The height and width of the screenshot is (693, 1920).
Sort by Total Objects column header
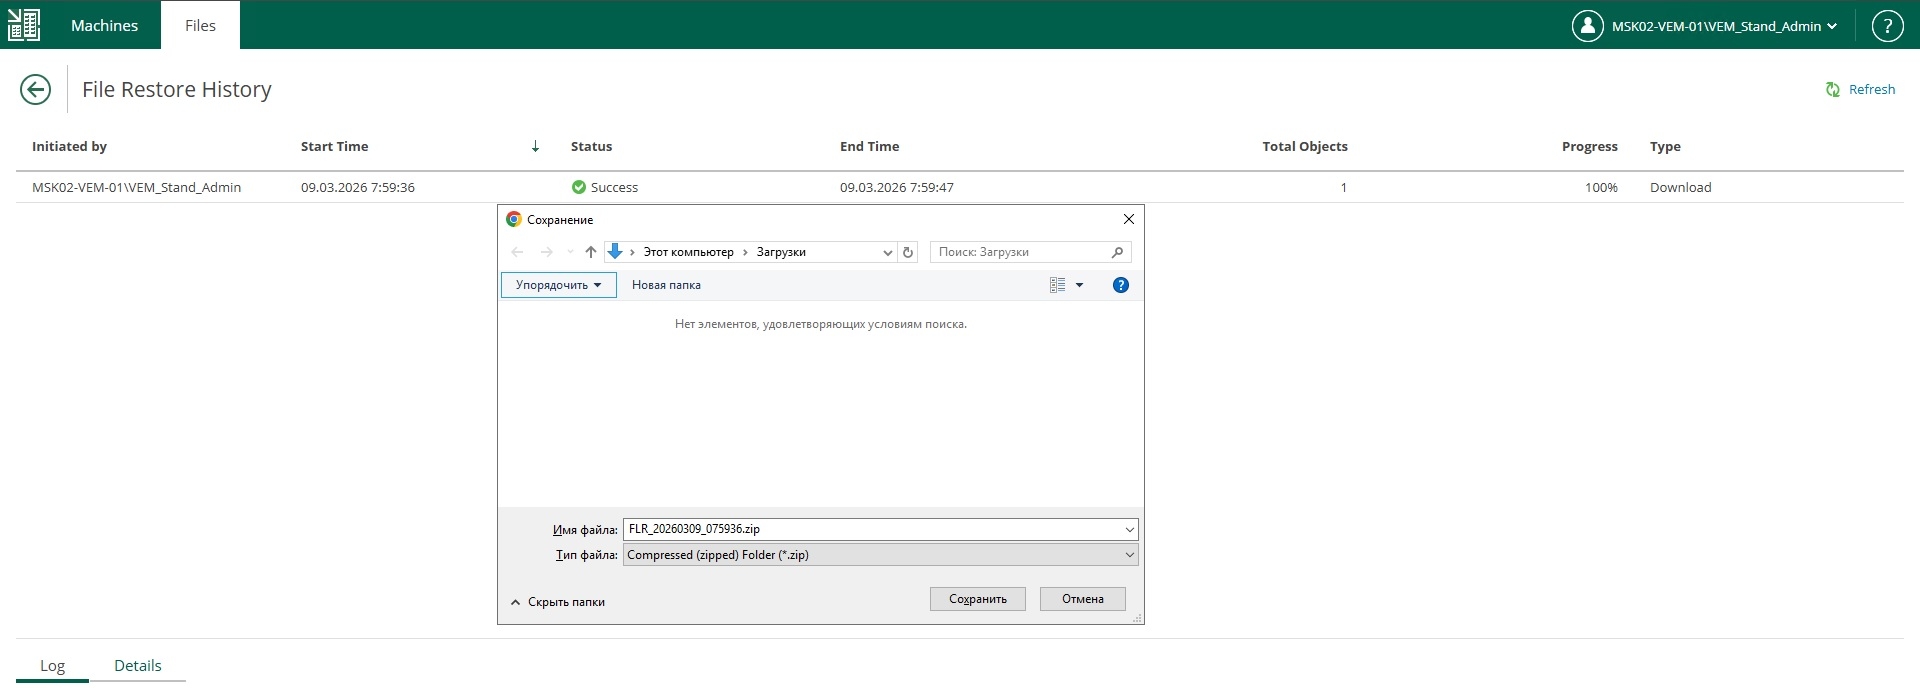[x=1305, y=146]
